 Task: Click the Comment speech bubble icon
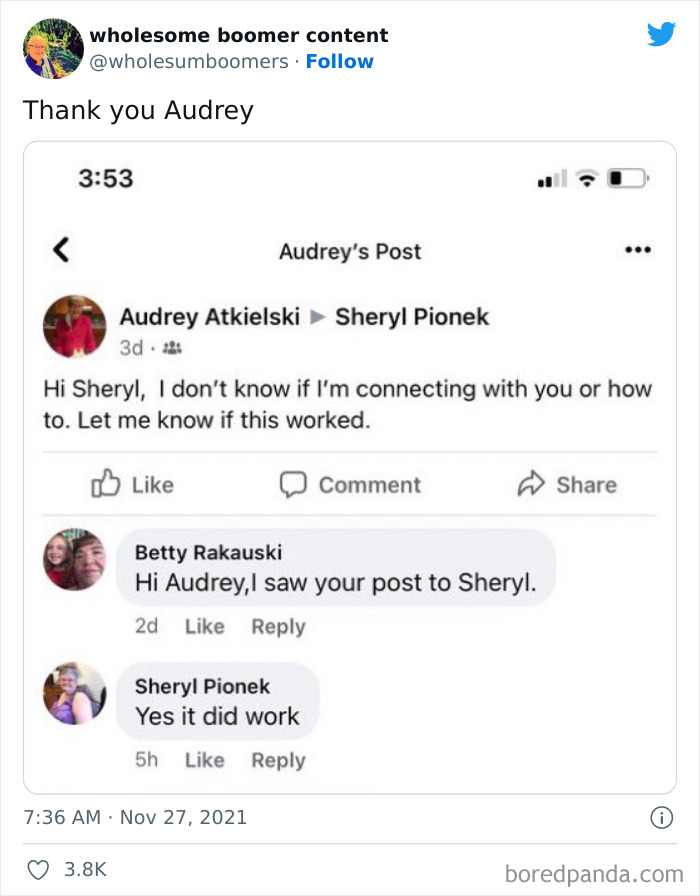292,485
